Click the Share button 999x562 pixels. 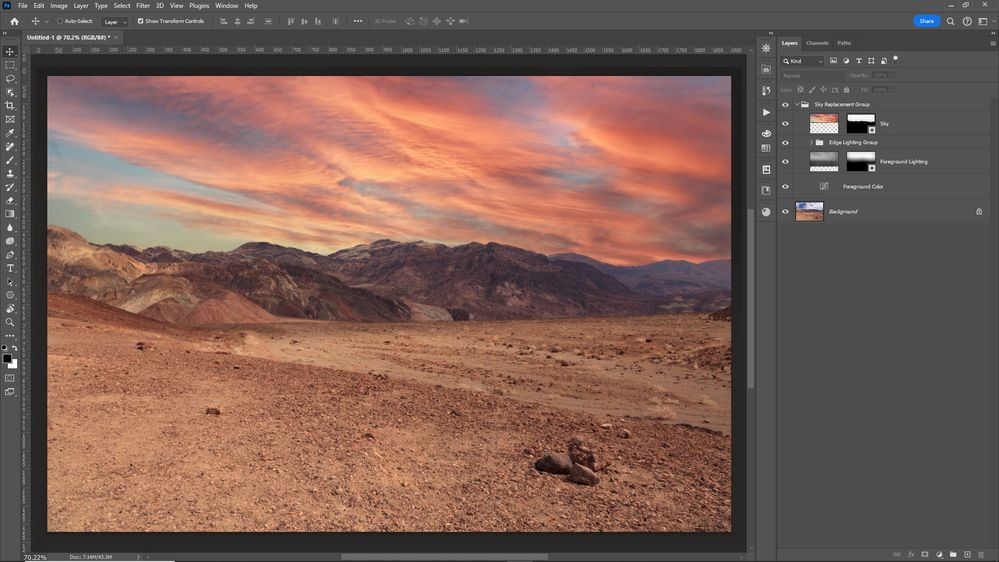pos(926,21)
